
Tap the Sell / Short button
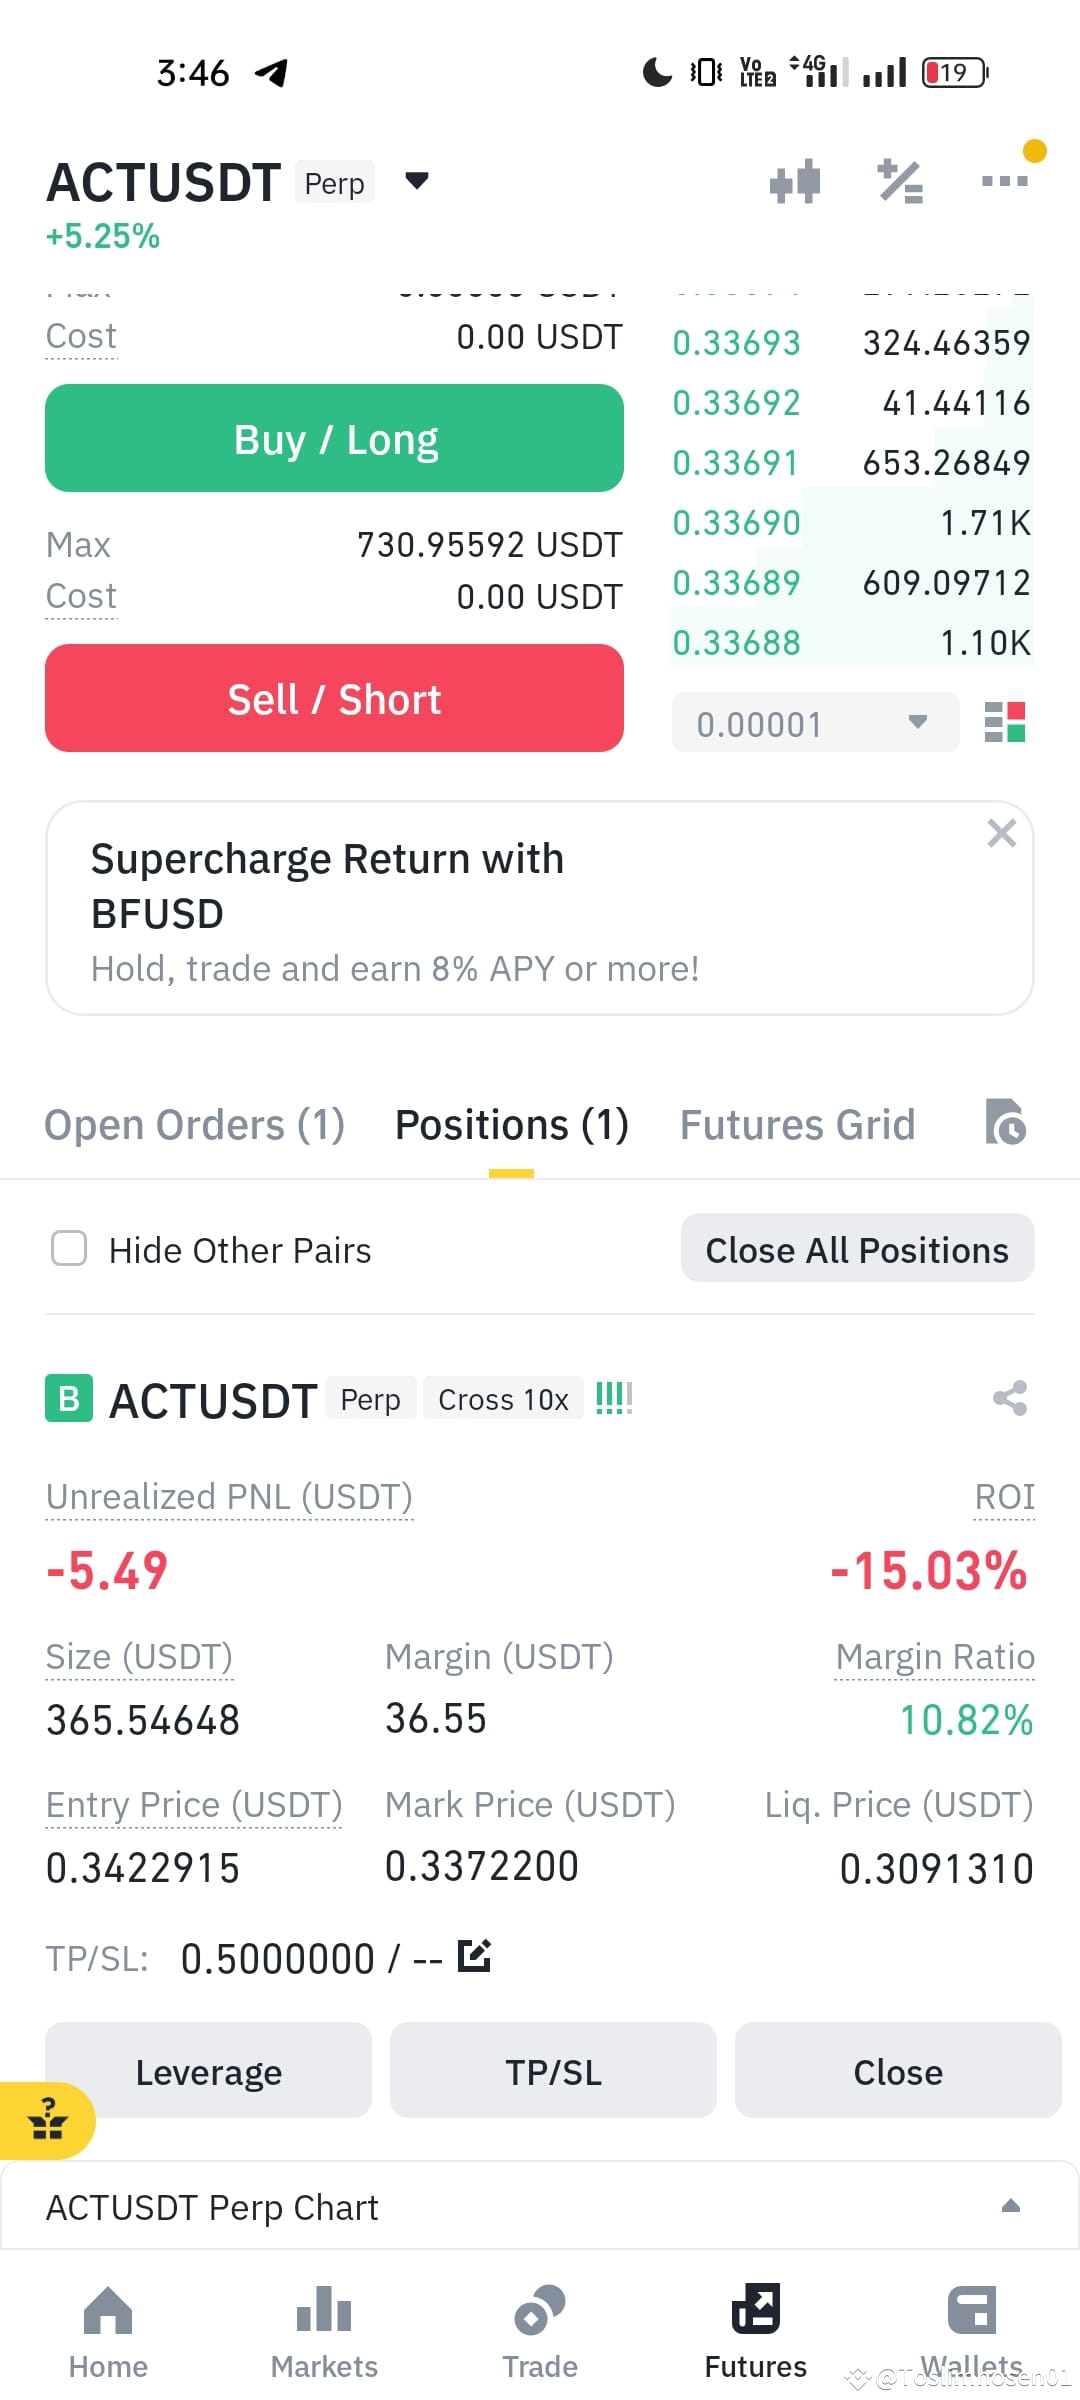tap(334, 698)
